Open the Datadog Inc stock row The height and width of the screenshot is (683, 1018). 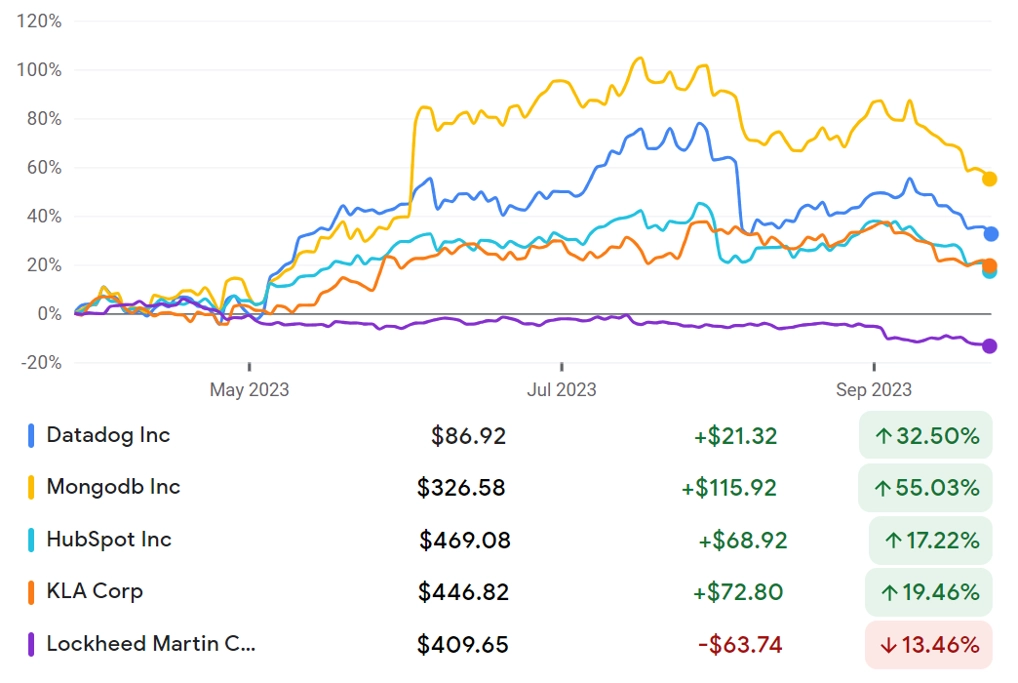pyautogui.click(x=509, y=436)
